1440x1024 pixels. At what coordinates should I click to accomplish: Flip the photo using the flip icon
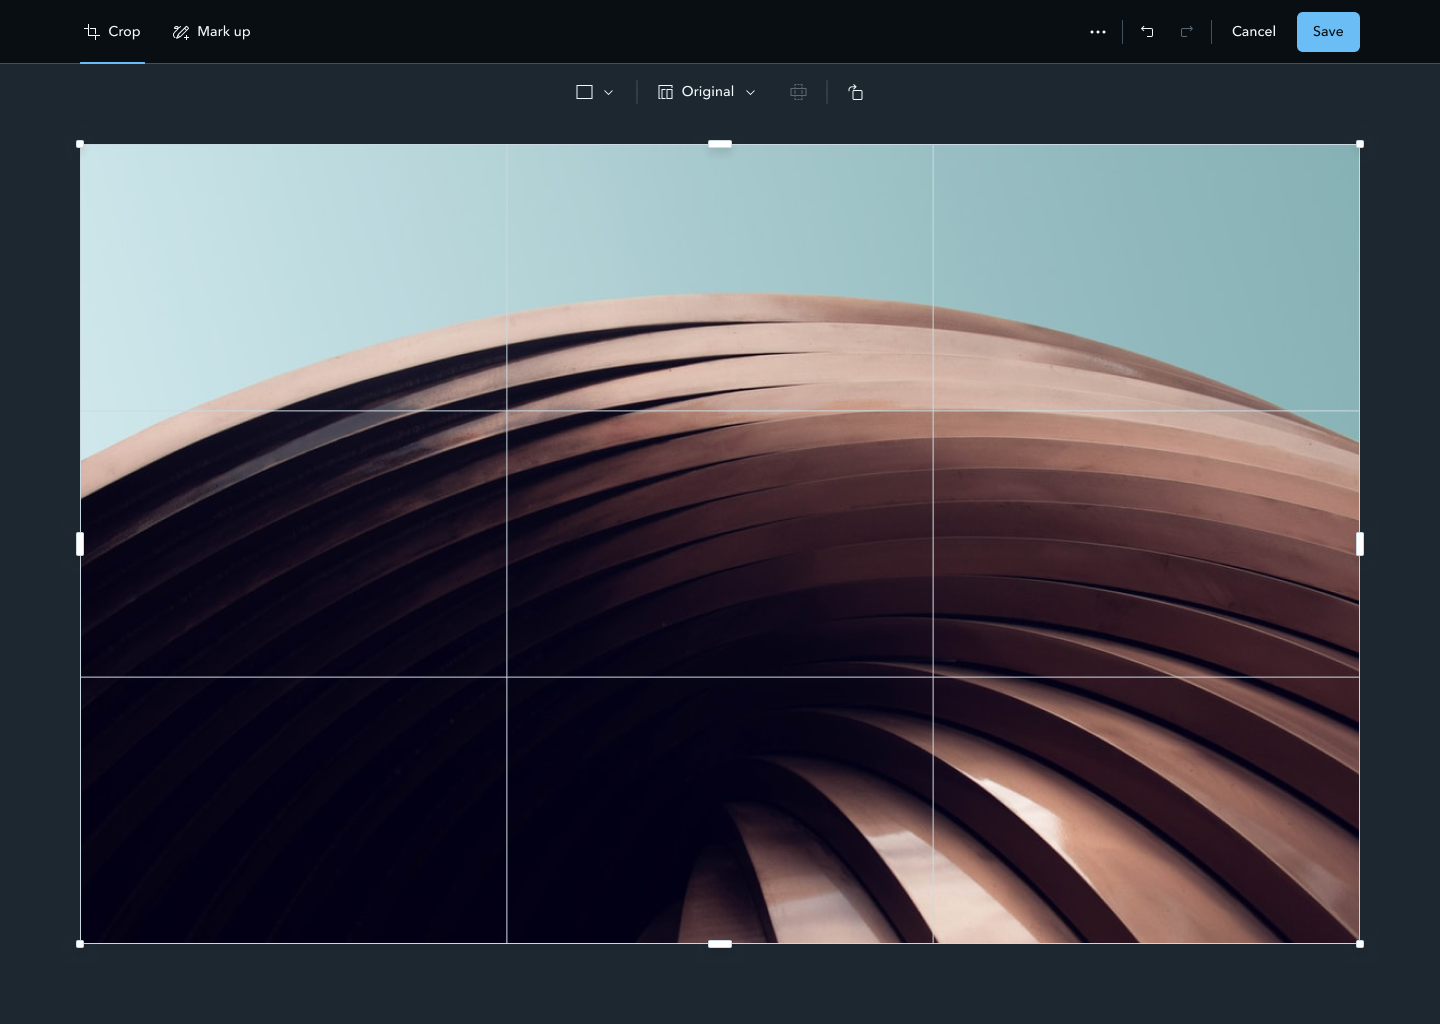(x=798, y=92)
